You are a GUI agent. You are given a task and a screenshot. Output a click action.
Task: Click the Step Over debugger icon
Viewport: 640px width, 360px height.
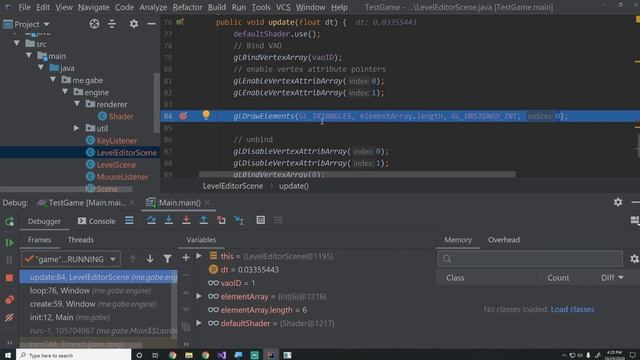point(151,220)
